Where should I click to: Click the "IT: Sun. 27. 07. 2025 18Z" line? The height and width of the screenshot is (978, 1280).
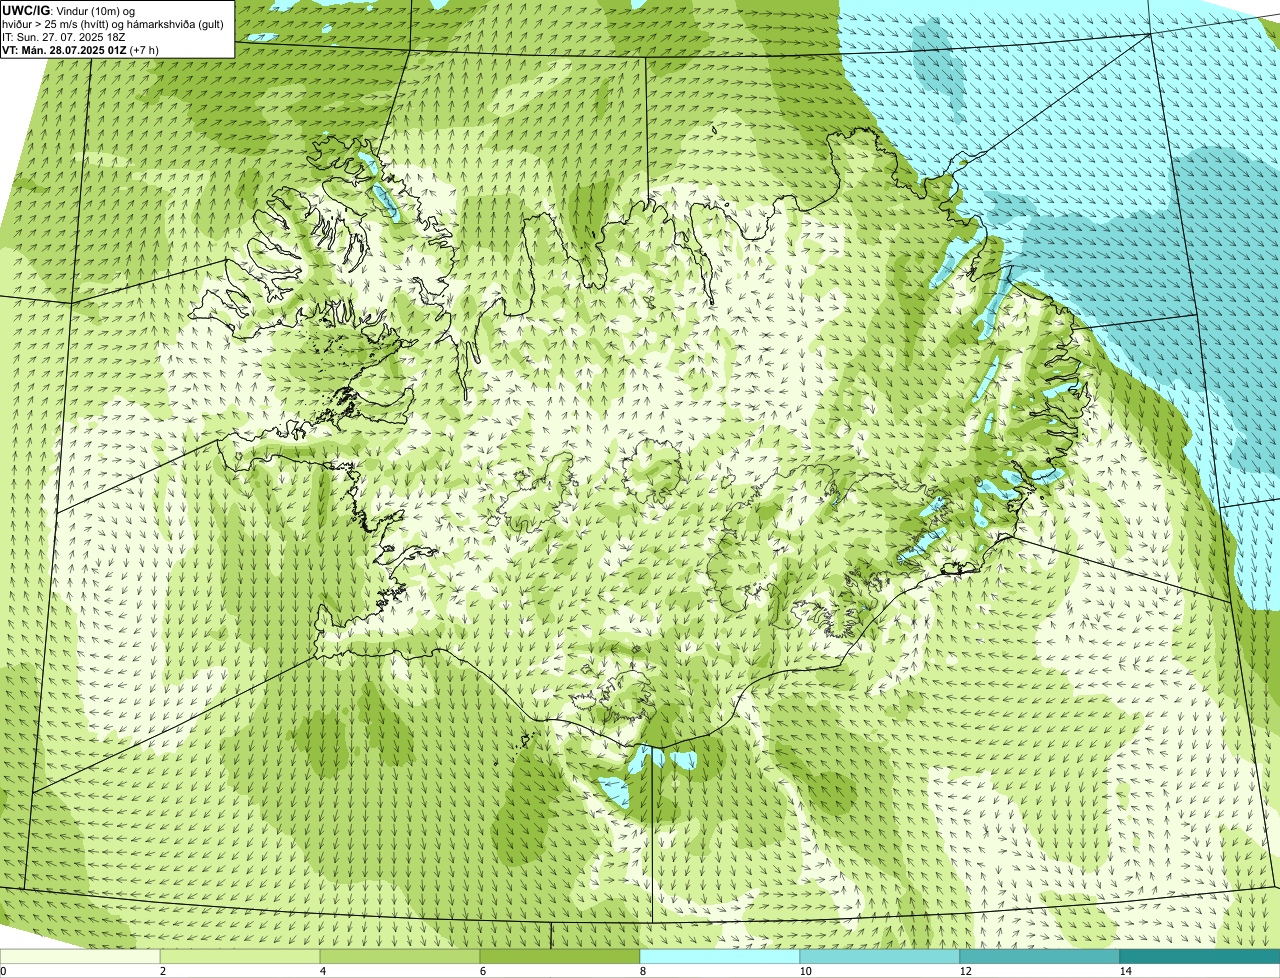point(64,36)
